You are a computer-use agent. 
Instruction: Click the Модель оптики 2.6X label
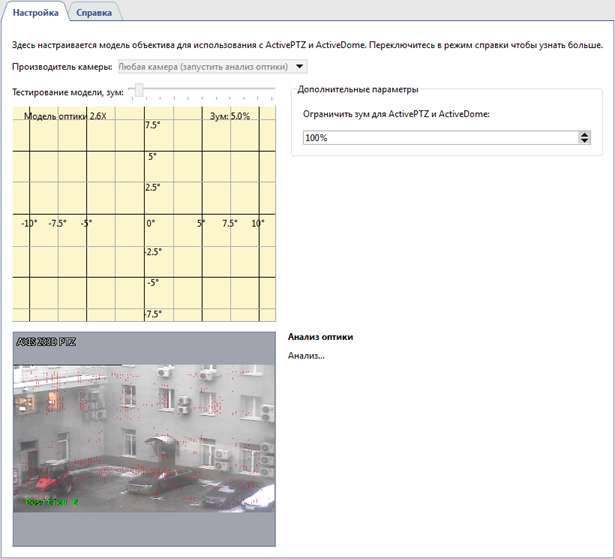click(x=64, y=116)
